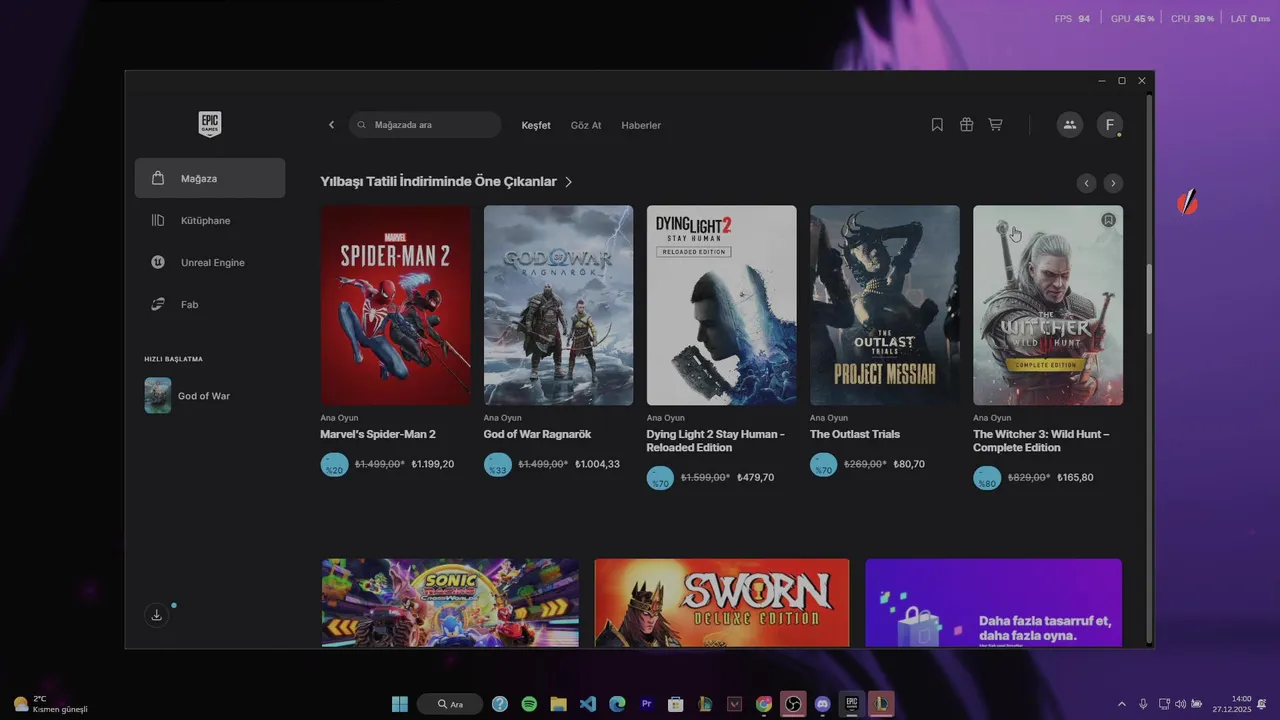Click the microphone tray icon
The width and height of the screenshot is (1280, 720).
click(x=1143, y=704)
